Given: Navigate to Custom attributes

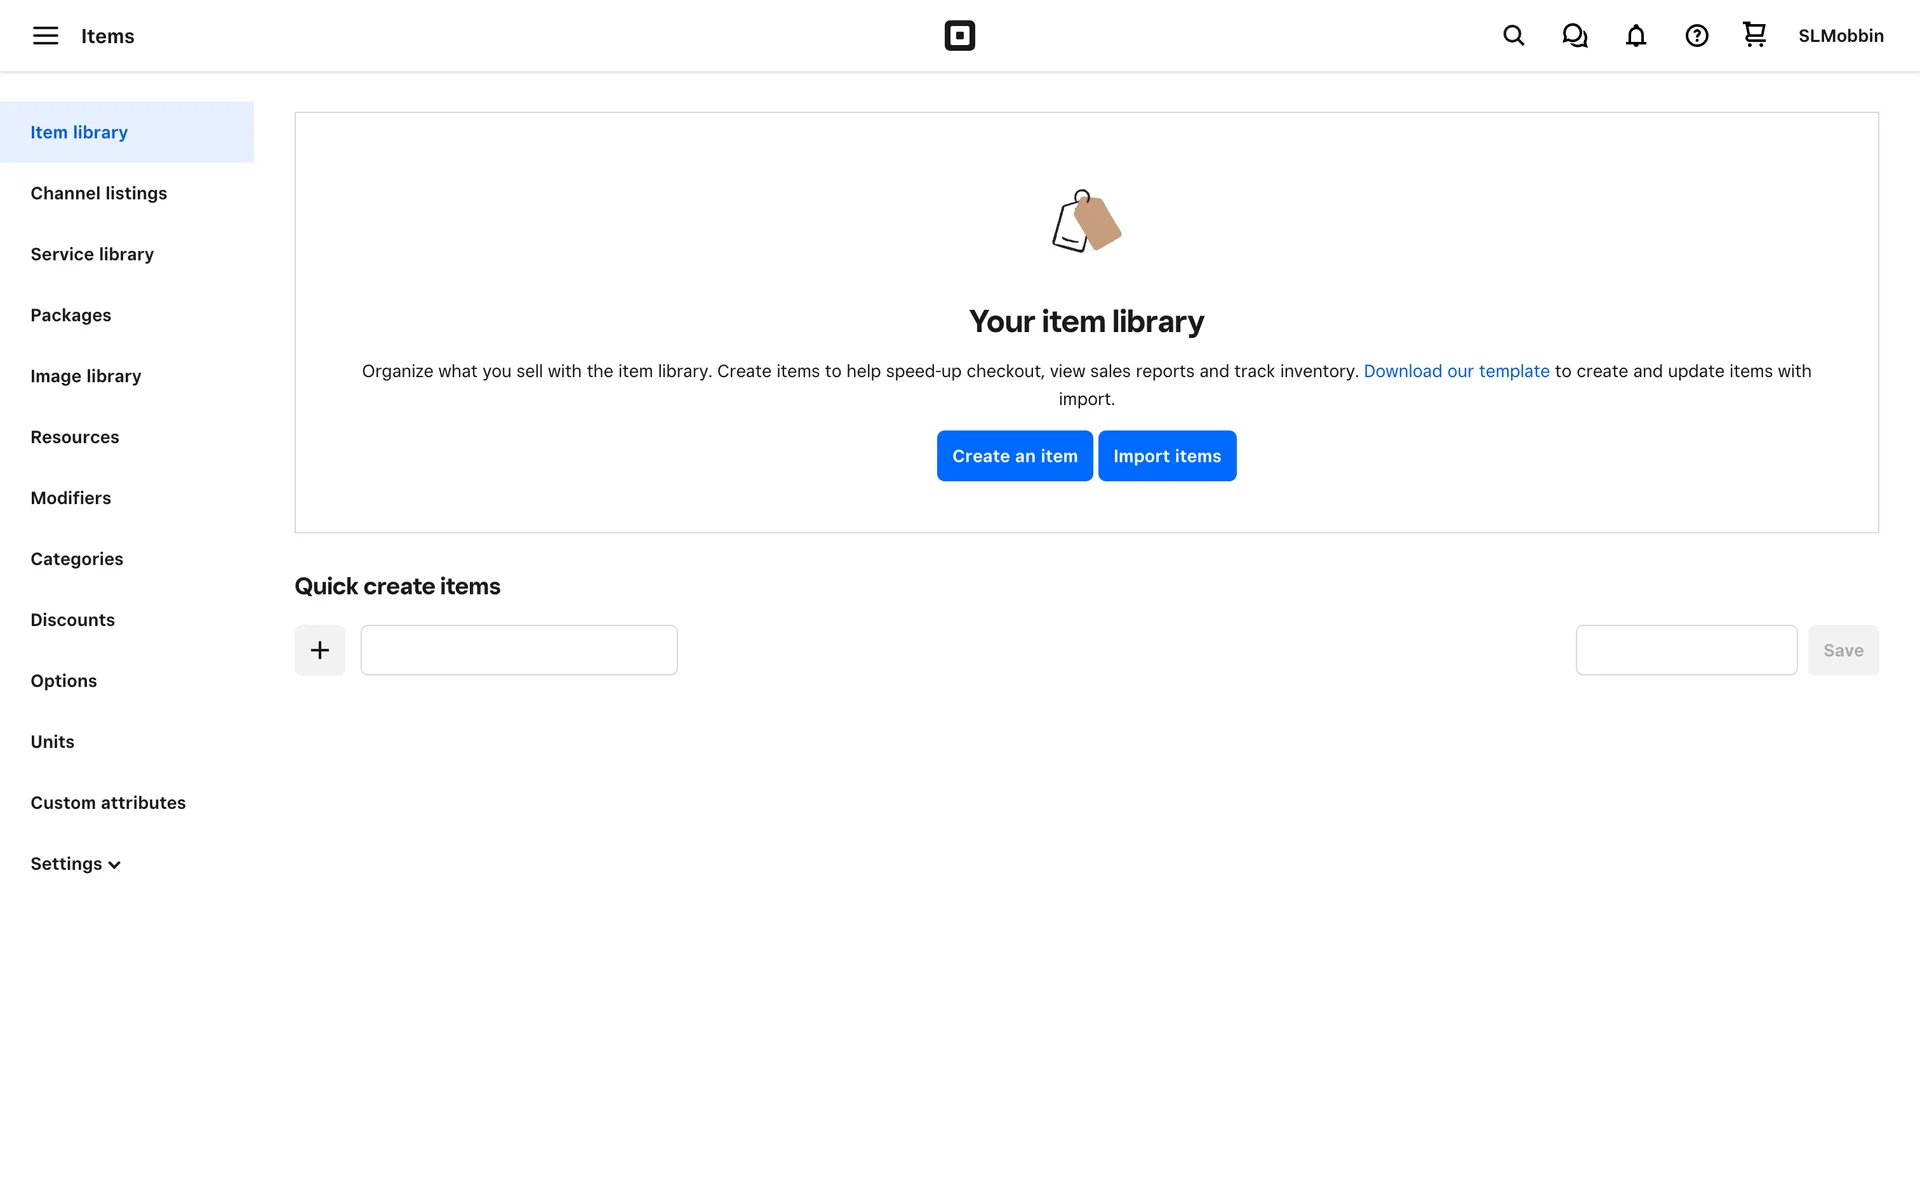Looking at the screenshot, I should tap(108, 803).
